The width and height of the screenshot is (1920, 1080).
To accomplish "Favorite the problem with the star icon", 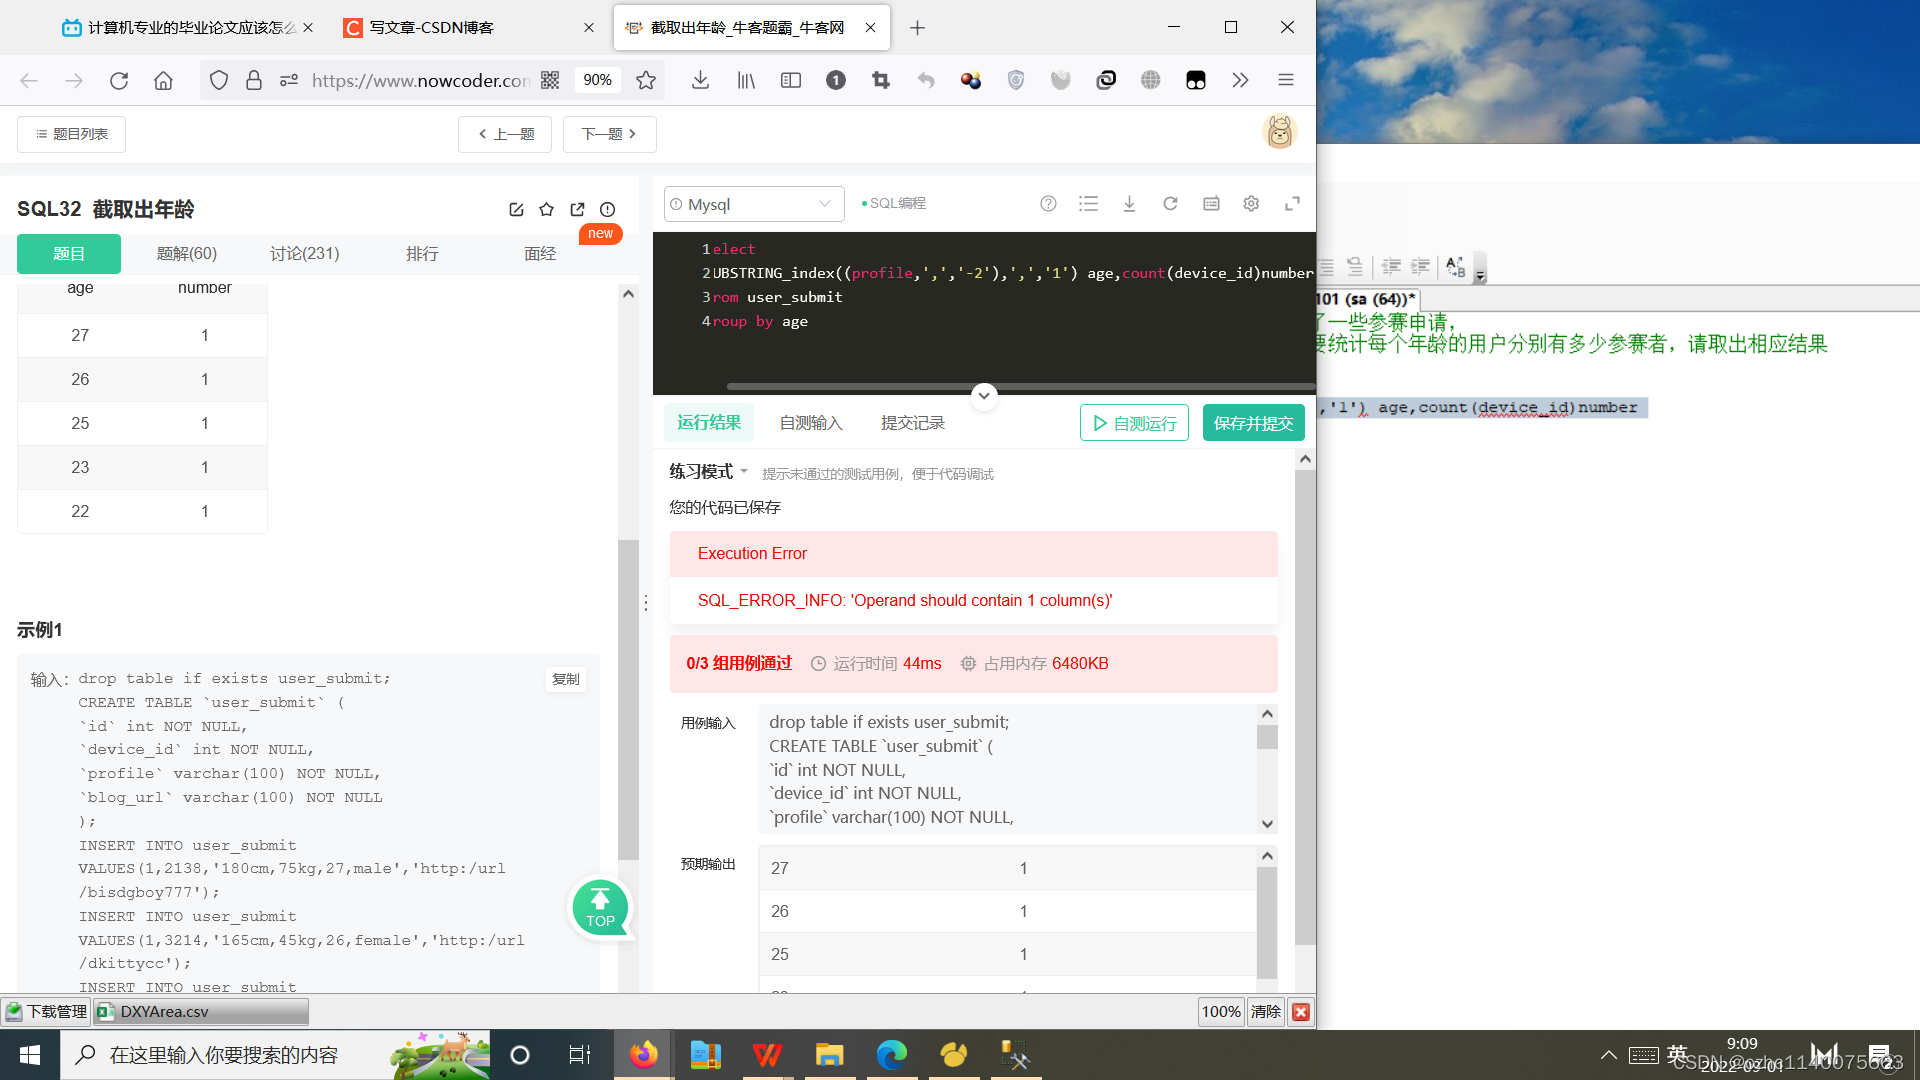I will [x=546, y=209].
